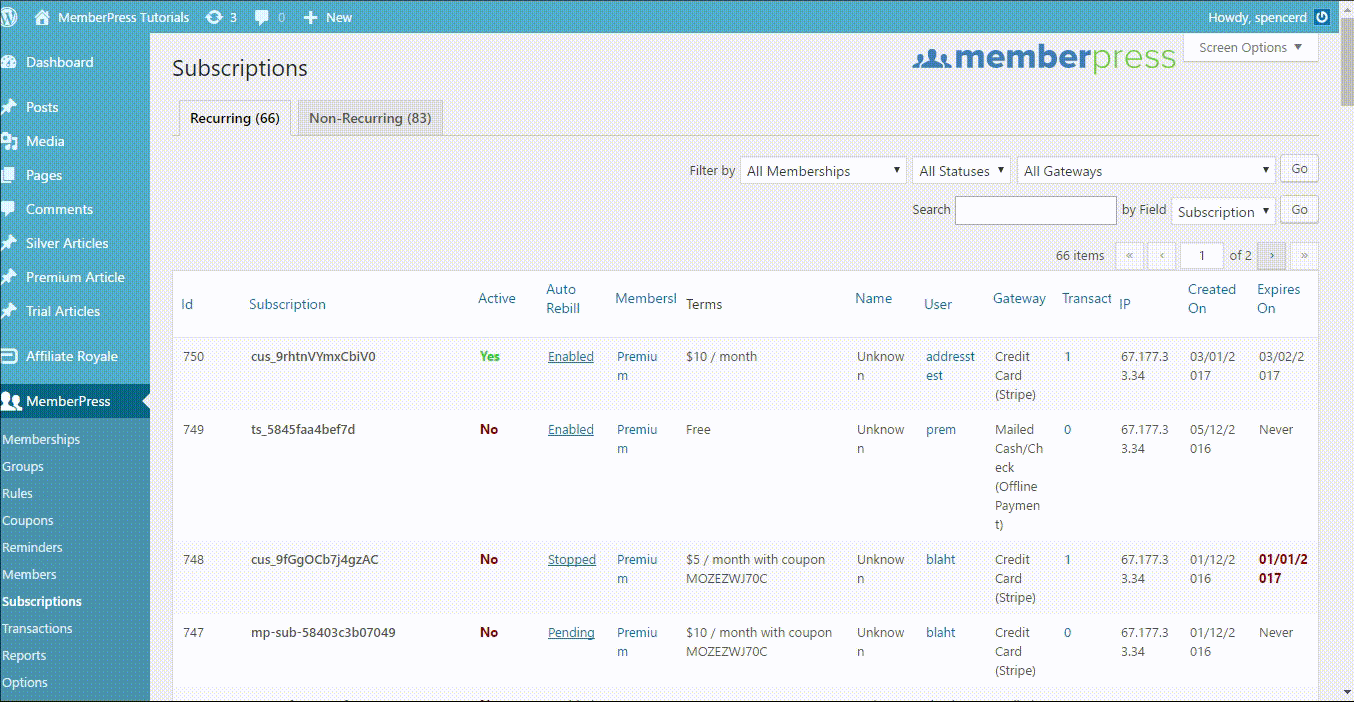The width and height of the screenshot is (1354, 702).
Task: Click the Comments bubble icon in sidebar
Action: [9, 209]
